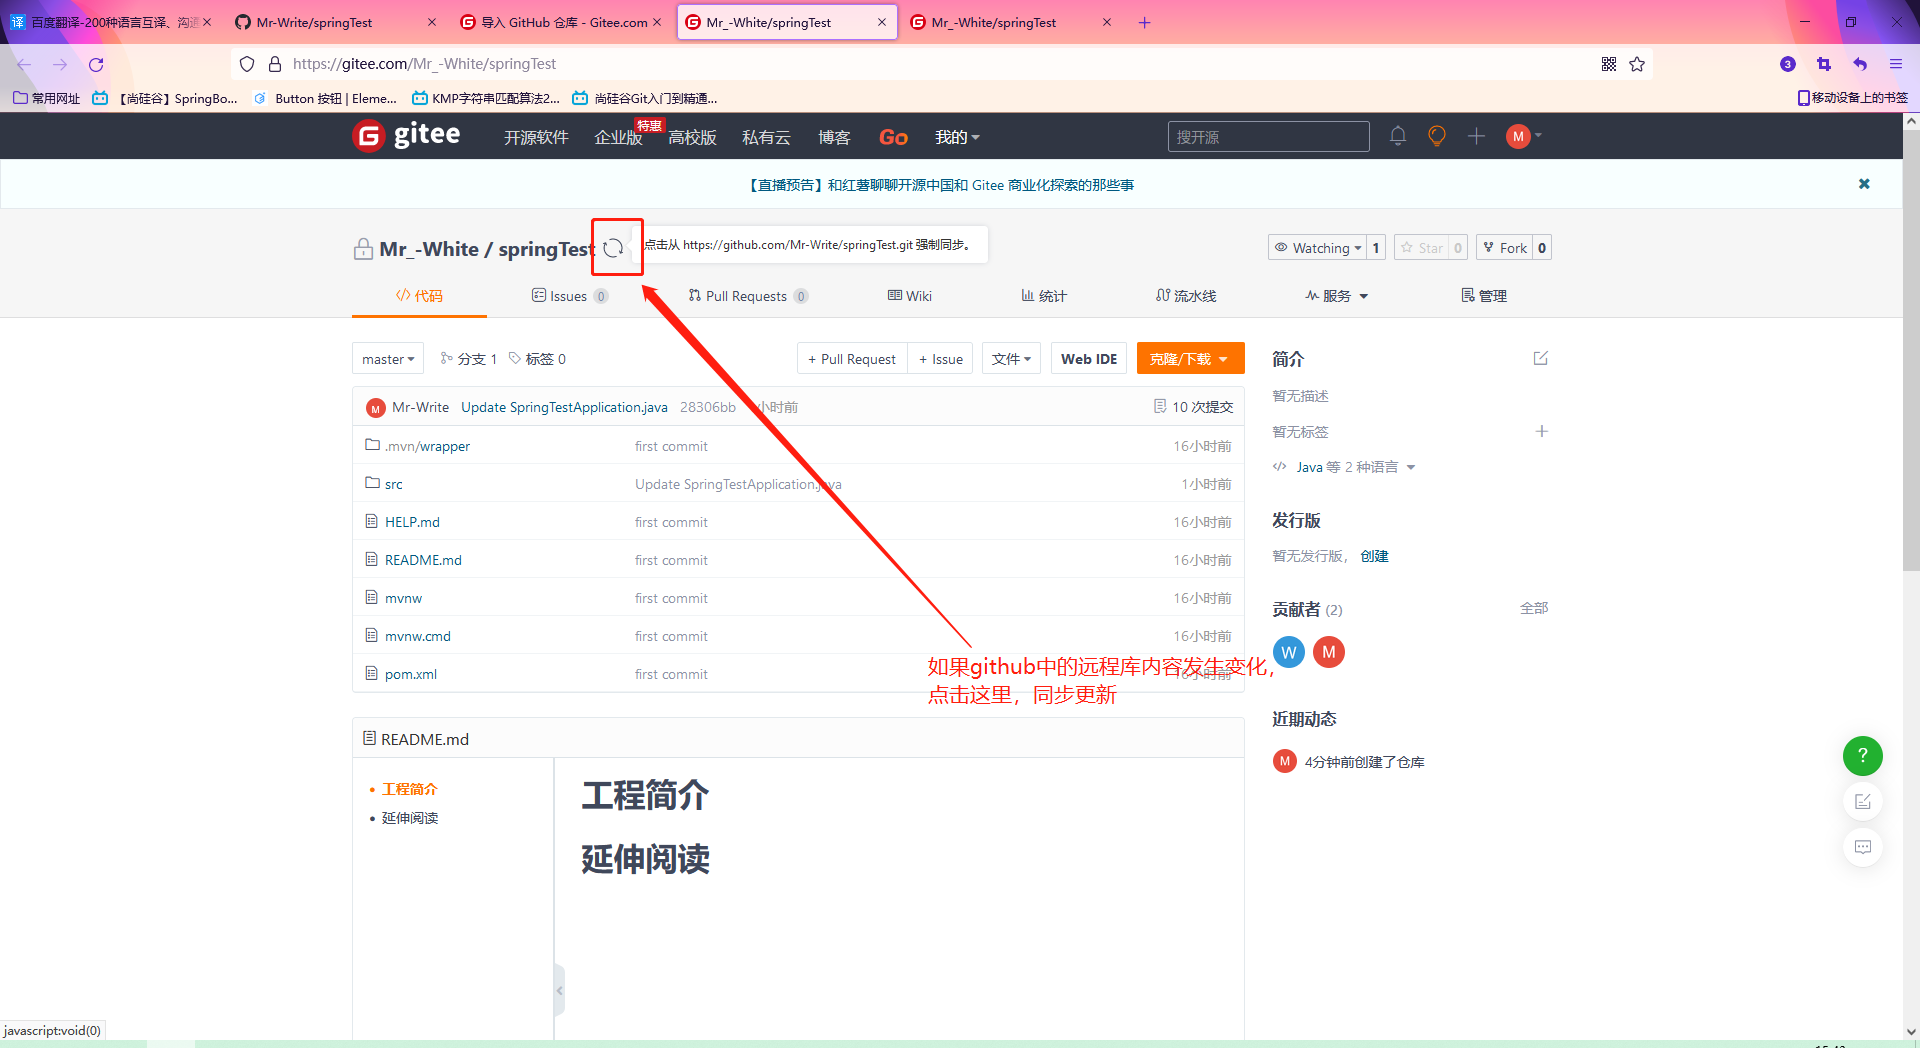
Task: Click the Gitee logo in the header
Action: (407, 135)
